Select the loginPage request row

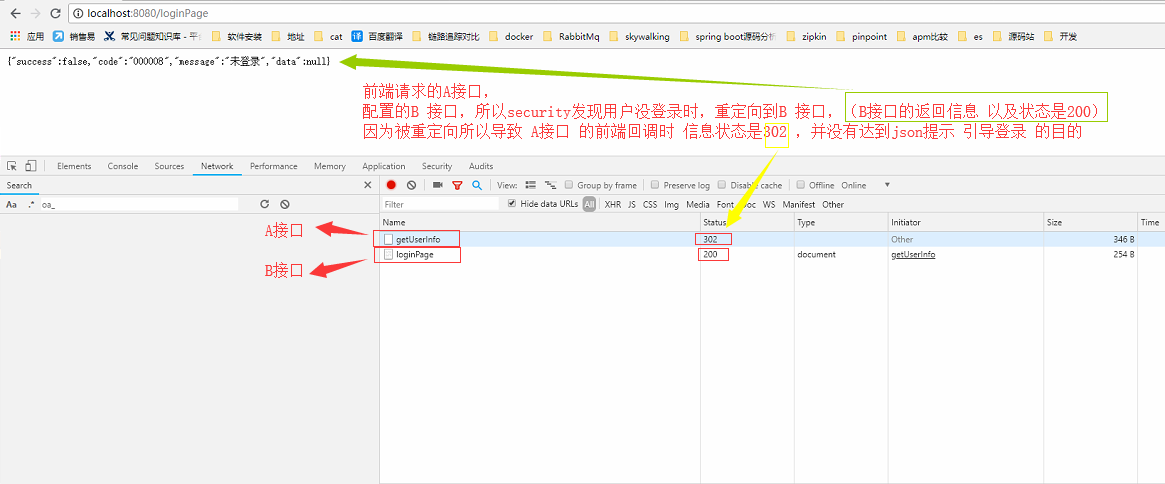(772, 254)
